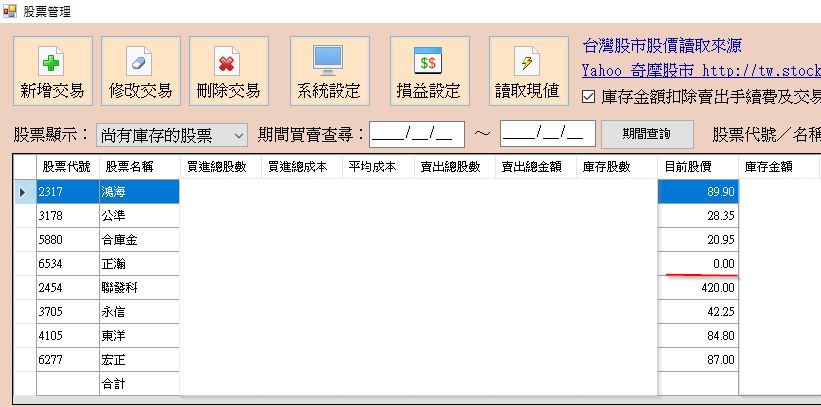Select the 合庫金 name cell
The image size is (821, 407).
(139, 240)
